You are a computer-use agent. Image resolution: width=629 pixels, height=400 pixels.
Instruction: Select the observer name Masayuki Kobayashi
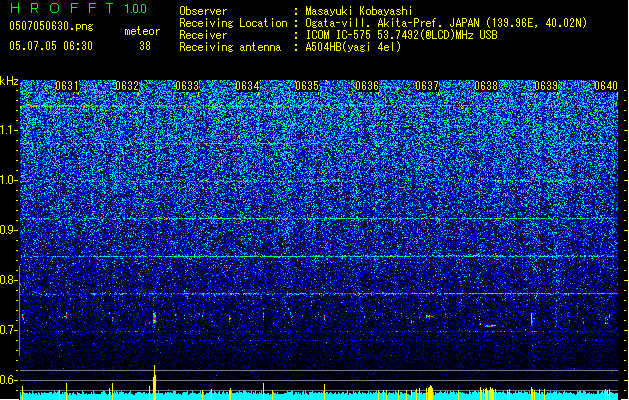tap(359, 11)
